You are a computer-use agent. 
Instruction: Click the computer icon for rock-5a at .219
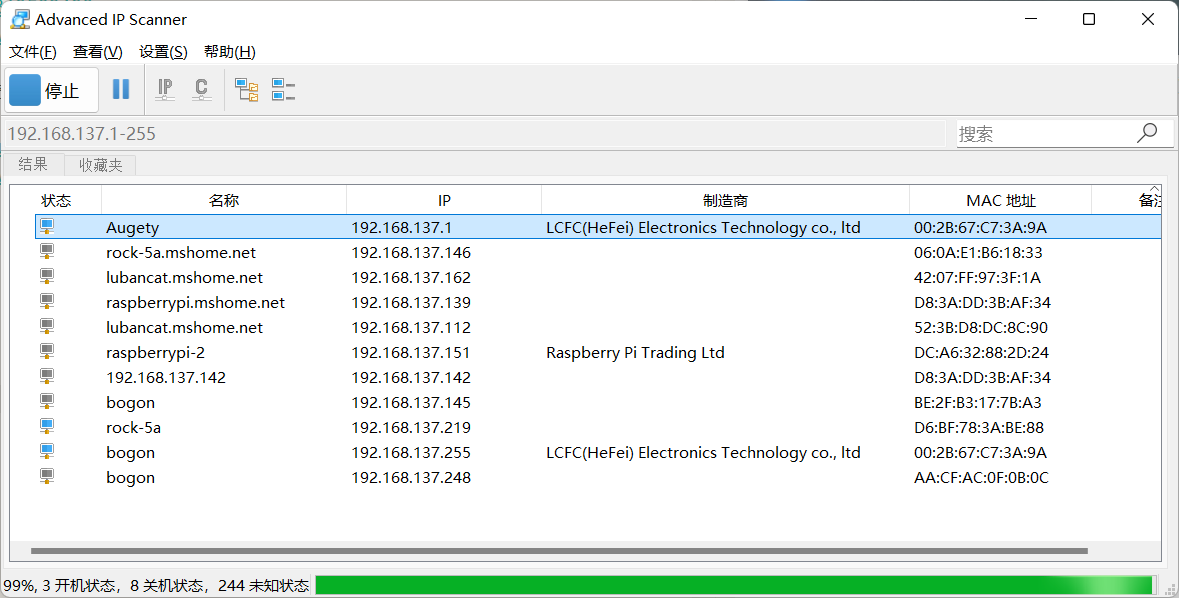[x=47, y=426]
